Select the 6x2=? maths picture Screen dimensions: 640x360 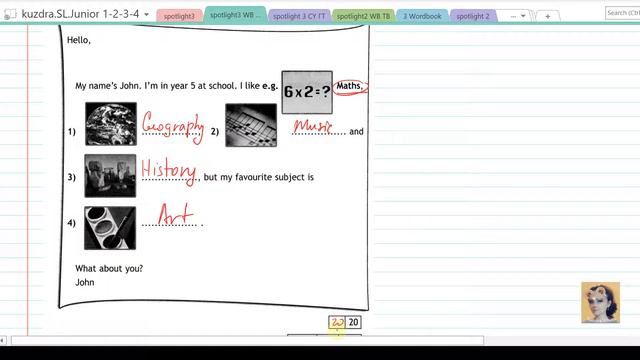[x=307, y=92]
